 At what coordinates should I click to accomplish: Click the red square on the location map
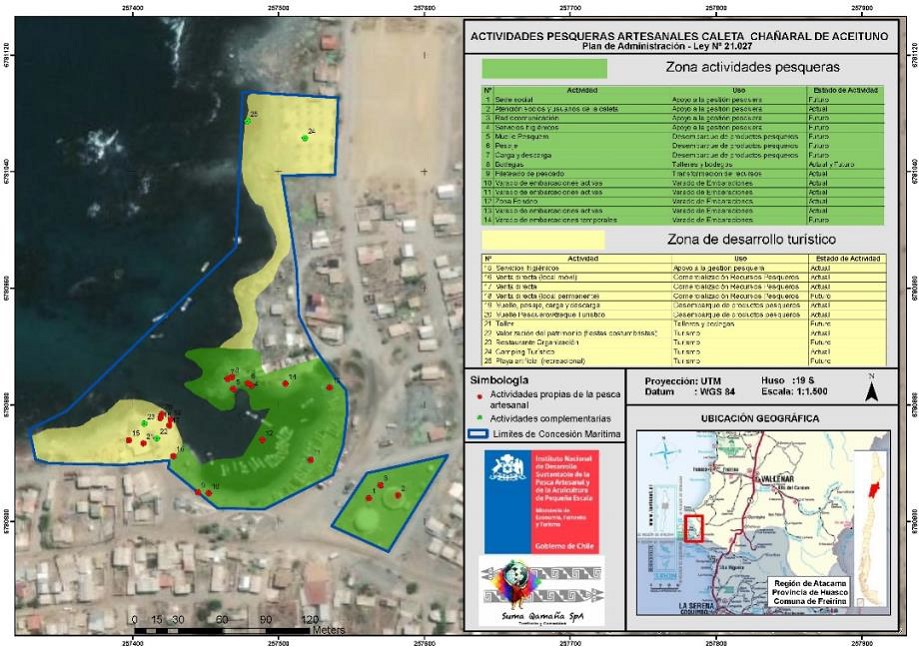point(693,529)
